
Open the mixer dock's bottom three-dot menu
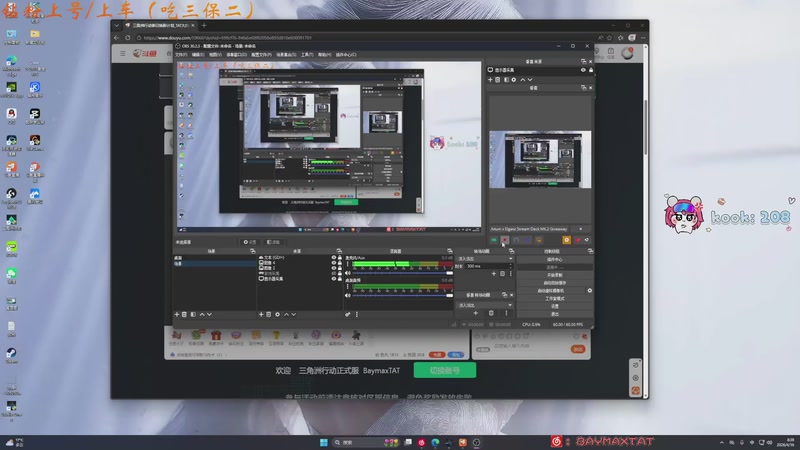pos(357,314)
